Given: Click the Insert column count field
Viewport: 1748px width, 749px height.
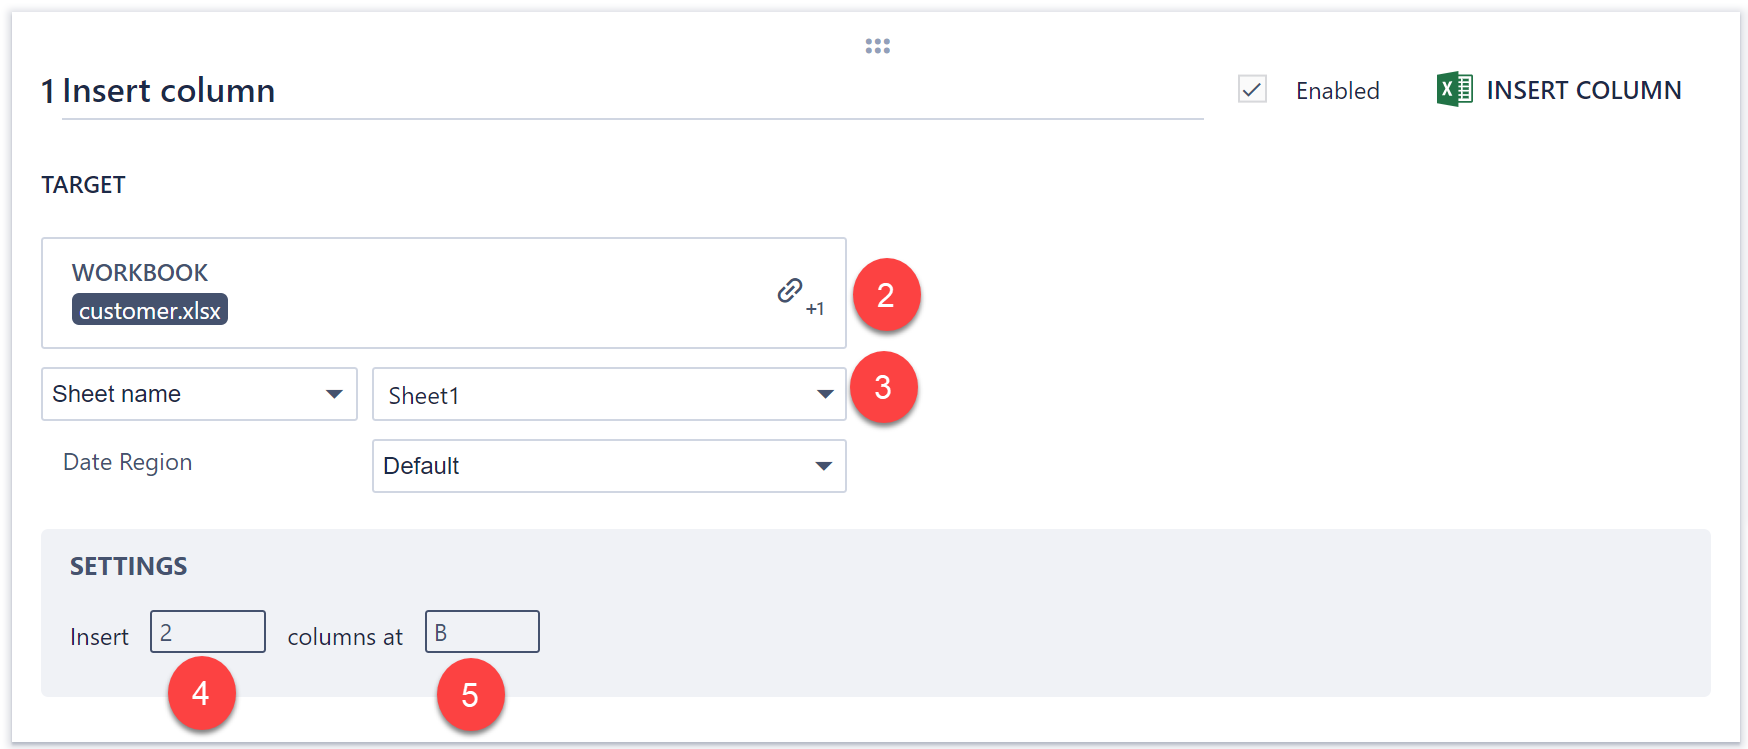Looking at the screenshot, I should (208, 632).
